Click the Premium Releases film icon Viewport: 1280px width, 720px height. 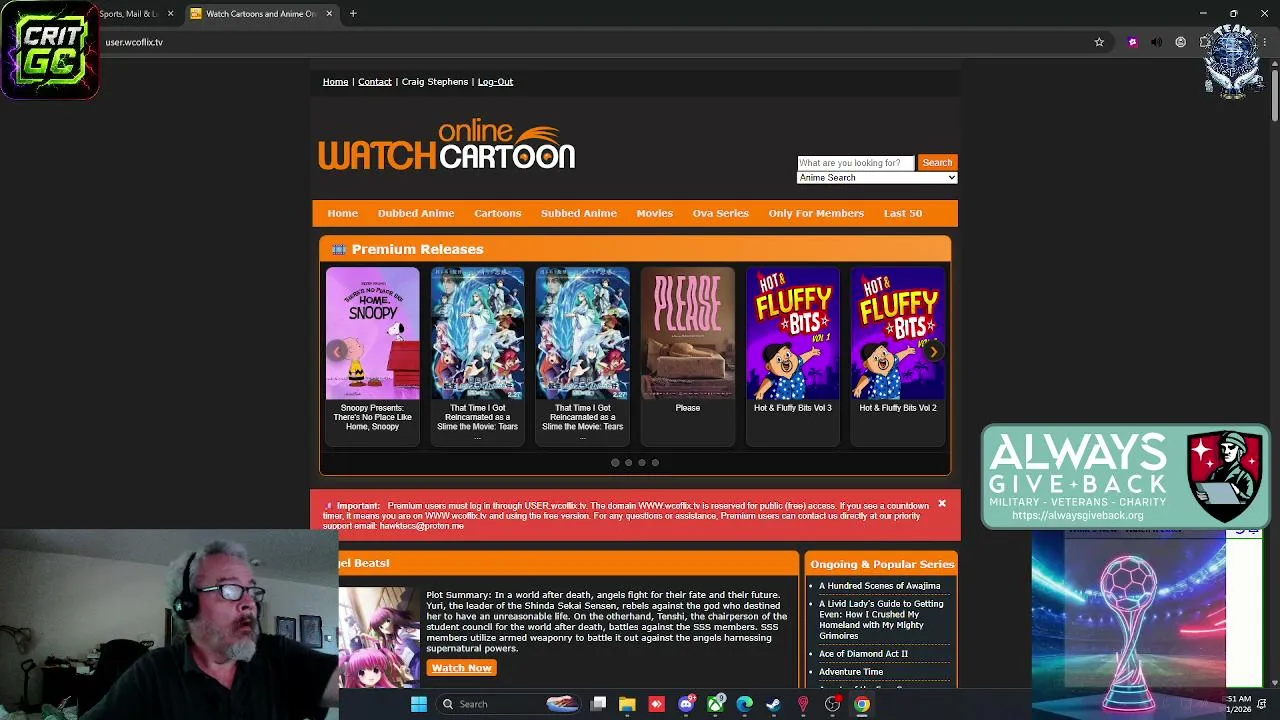[339, 249]
